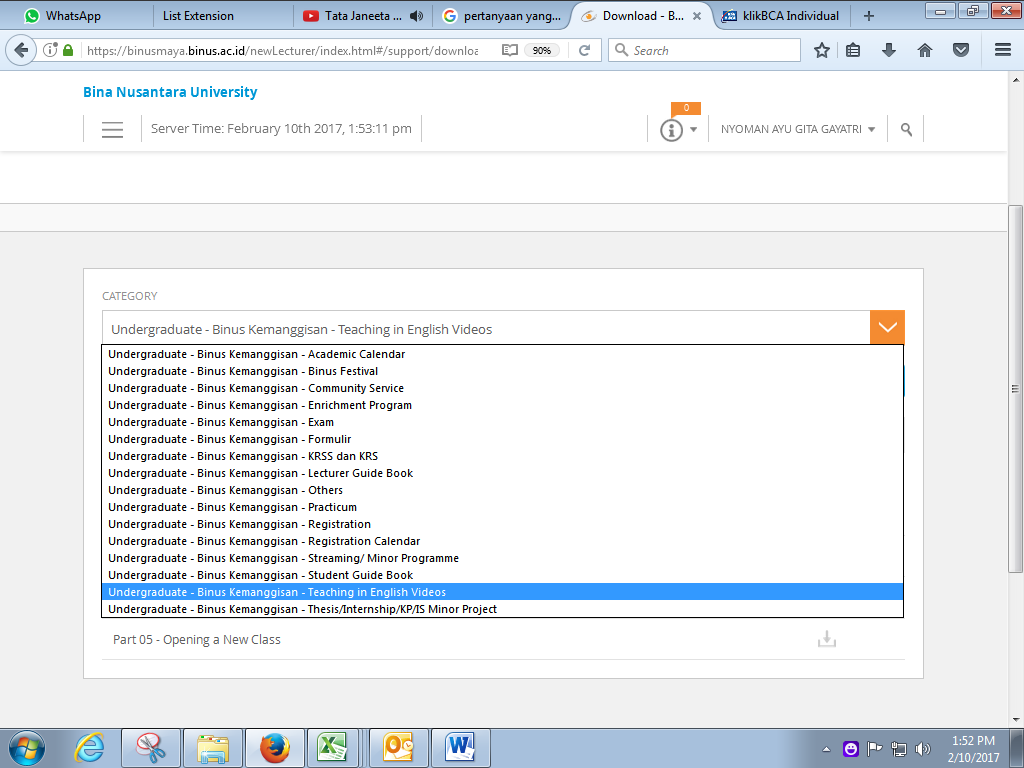Click the Firefox search input field
Screen dimensions: 1024x768
710,50
